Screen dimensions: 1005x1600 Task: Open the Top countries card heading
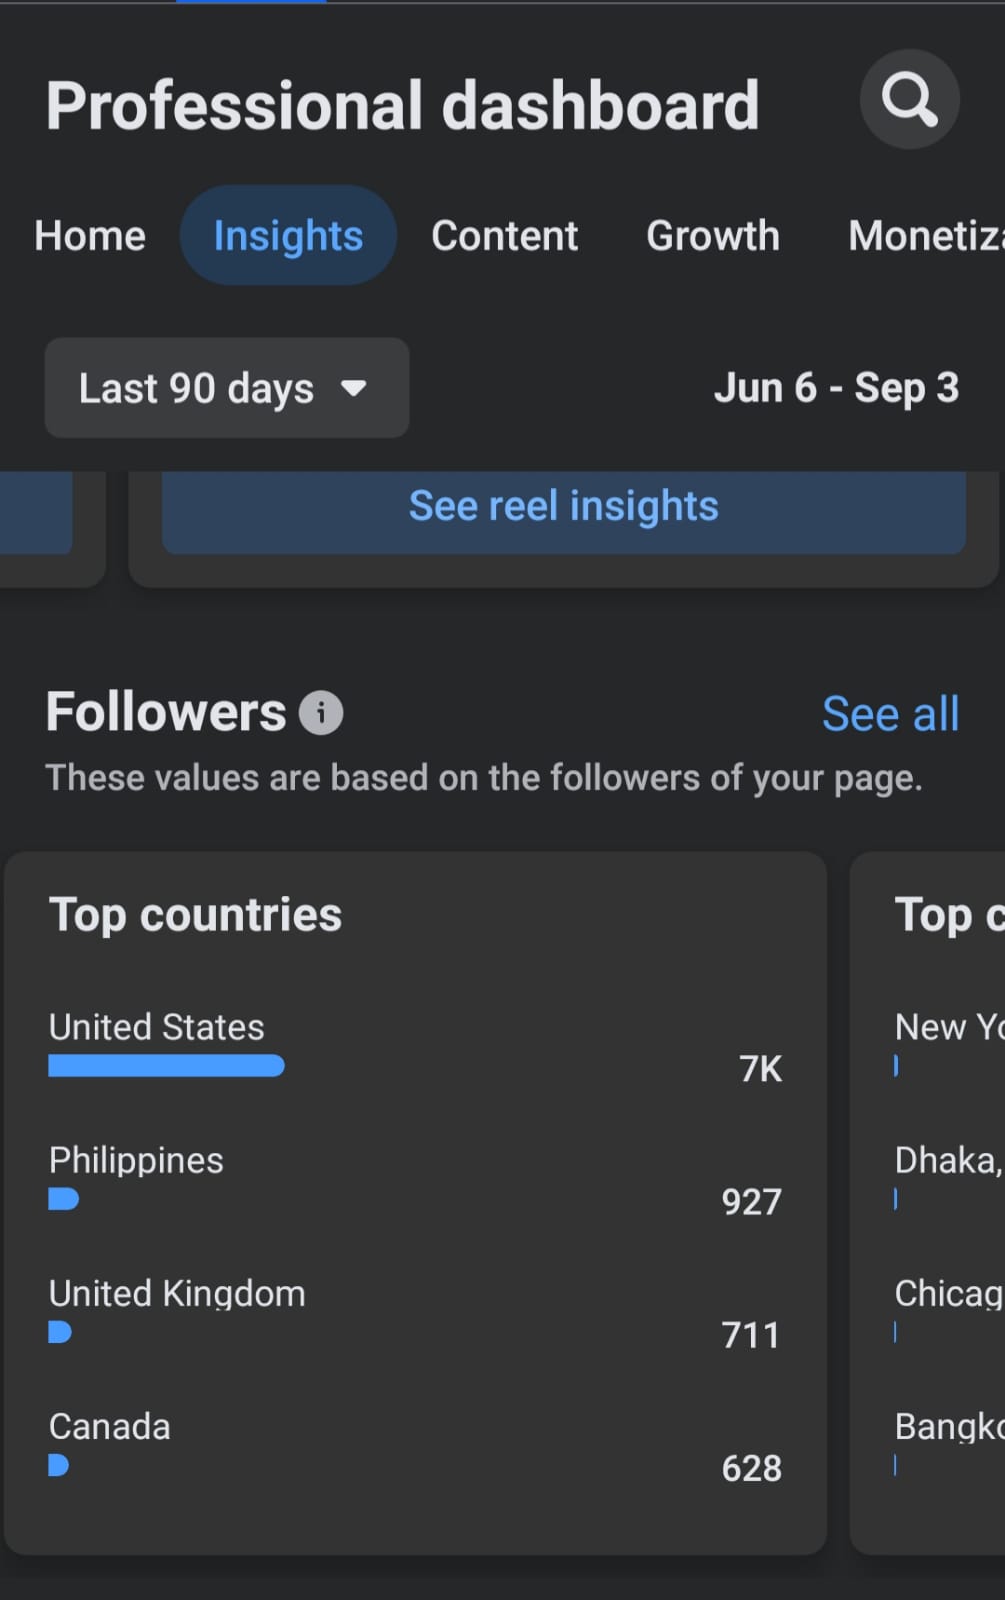click(196, 915)
